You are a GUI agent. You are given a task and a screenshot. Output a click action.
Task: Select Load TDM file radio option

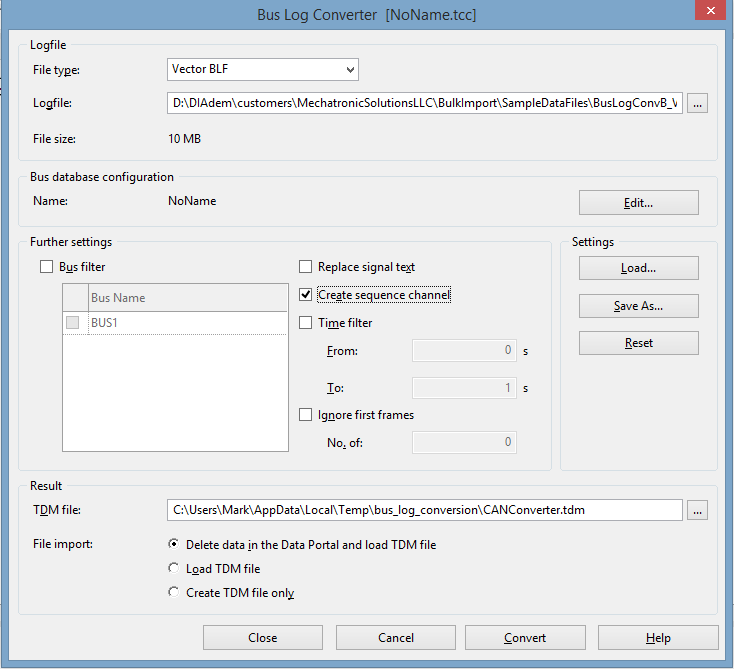click(x=175, y=569)
